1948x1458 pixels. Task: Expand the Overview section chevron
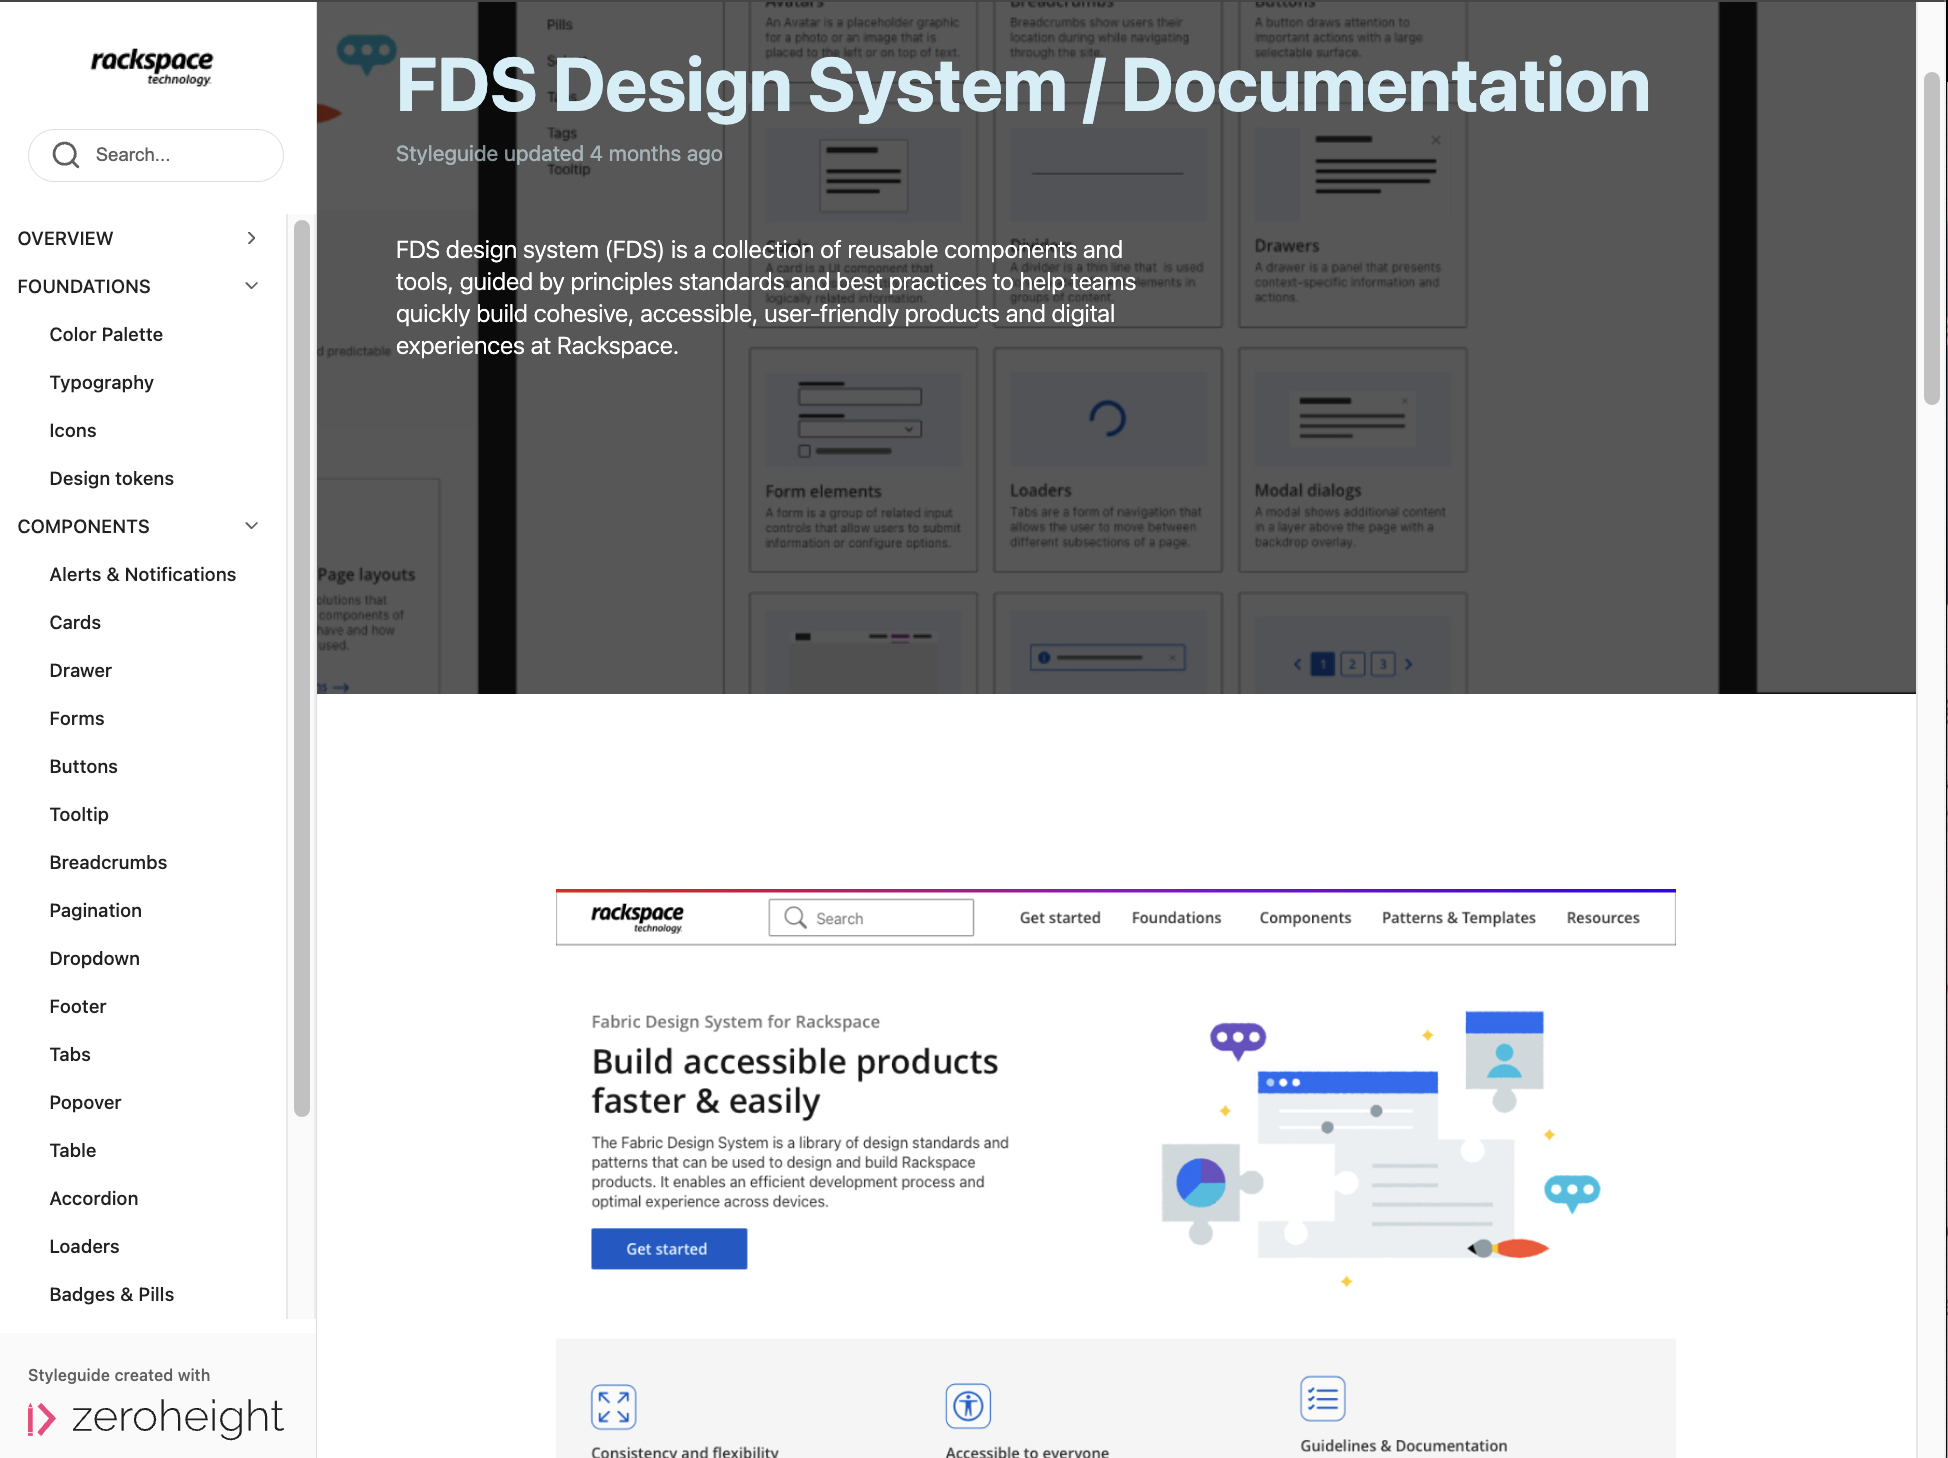coord(251,238)
